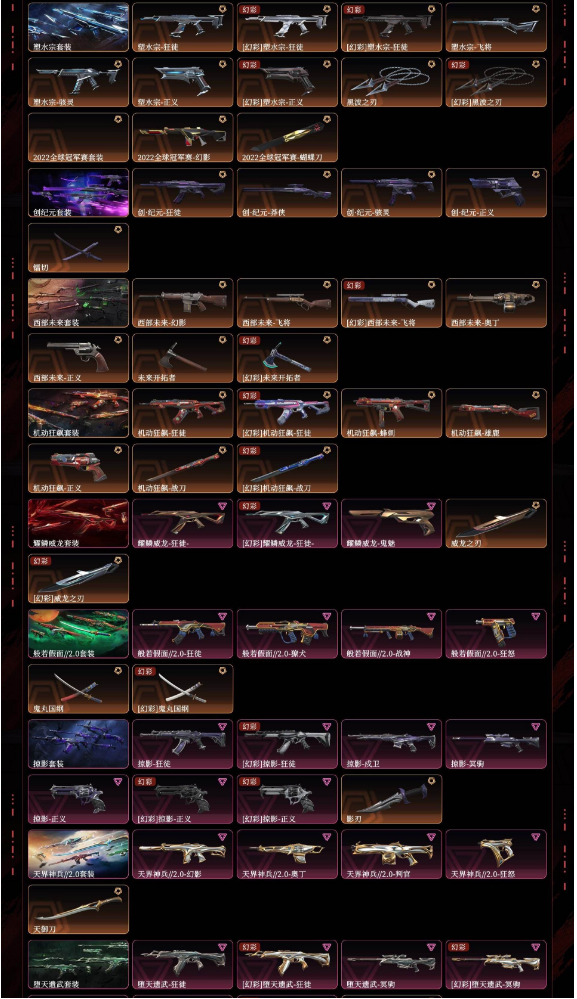Choose the 般若假面//2.0-战神 rifle card
The width and height of the screenshot is (577, 999).
392,634
